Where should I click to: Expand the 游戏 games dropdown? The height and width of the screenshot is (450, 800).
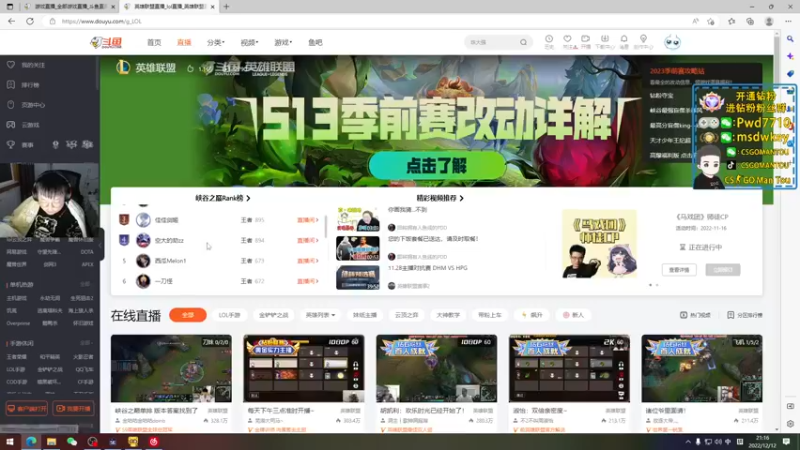283,42
